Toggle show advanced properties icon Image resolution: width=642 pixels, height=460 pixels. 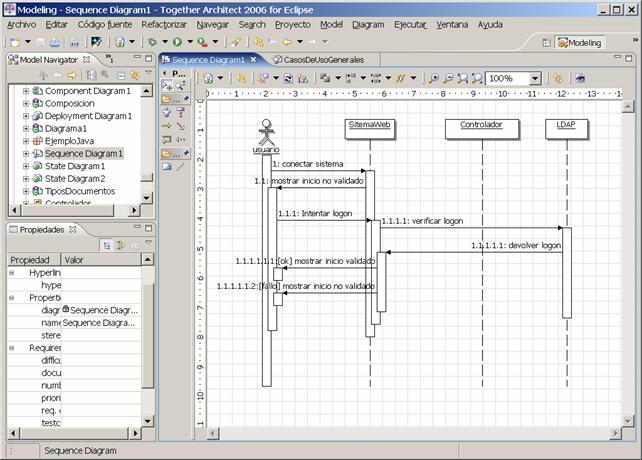[x=119, y=245]
